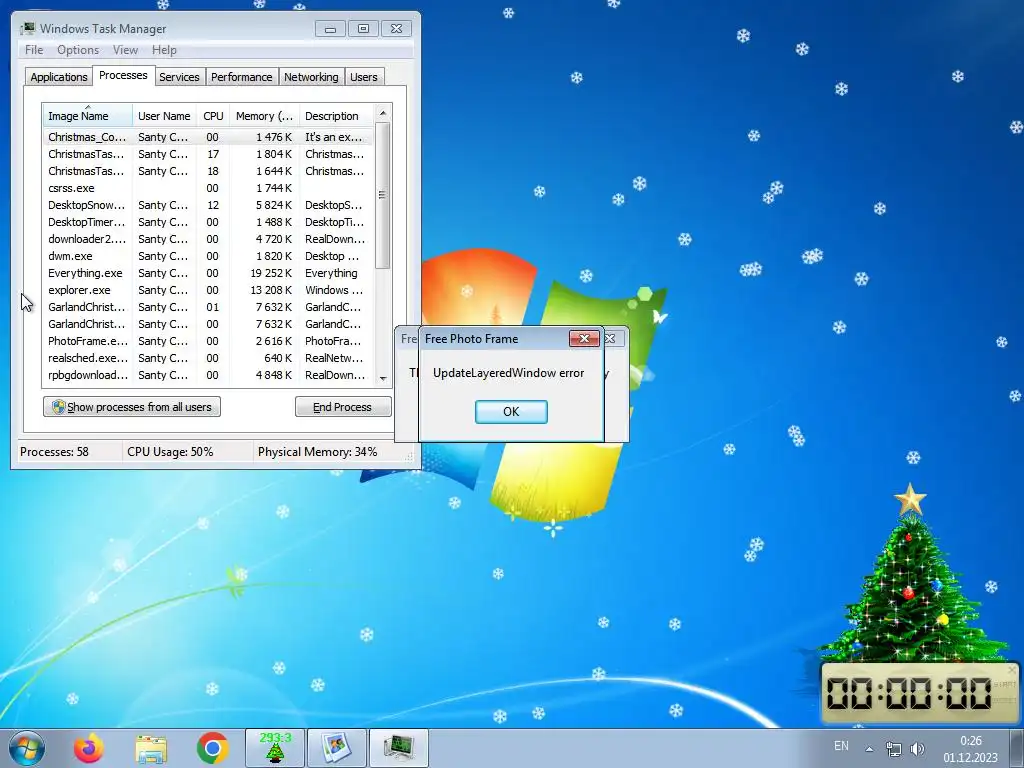Sort by Description column header
1024x768 pixels.
336,116
